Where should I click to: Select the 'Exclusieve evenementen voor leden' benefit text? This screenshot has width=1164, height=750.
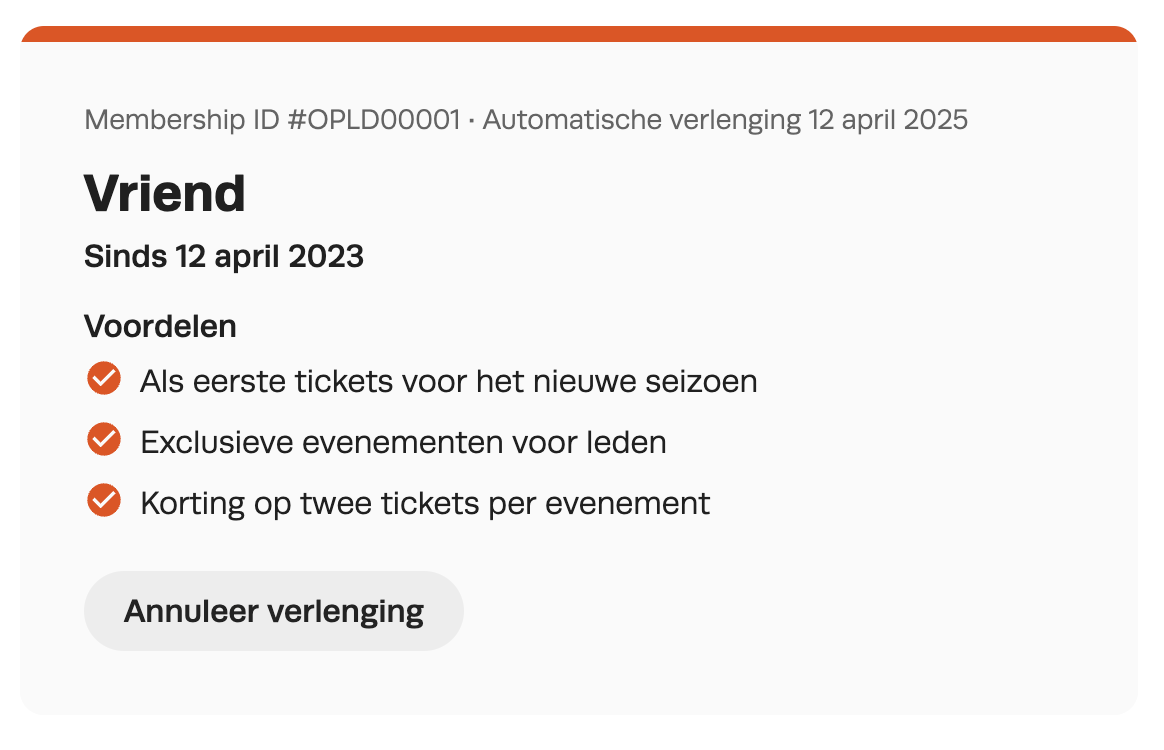(403, 443)
